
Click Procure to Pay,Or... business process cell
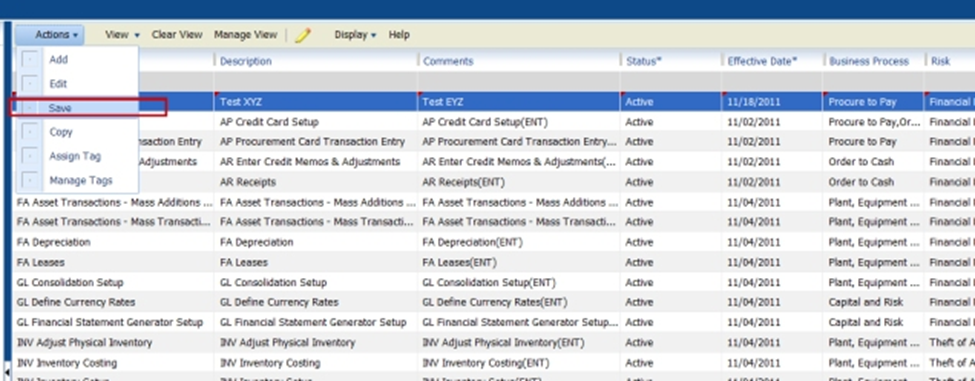tap(873, 122)
